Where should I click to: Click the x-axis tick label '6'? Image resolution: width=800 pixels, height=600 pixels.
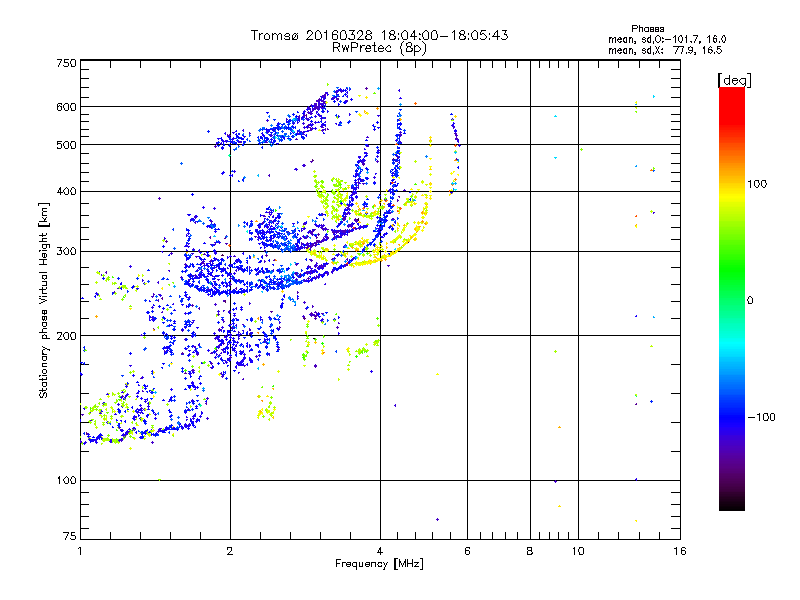pyautogui.click(x=467, y=551)
